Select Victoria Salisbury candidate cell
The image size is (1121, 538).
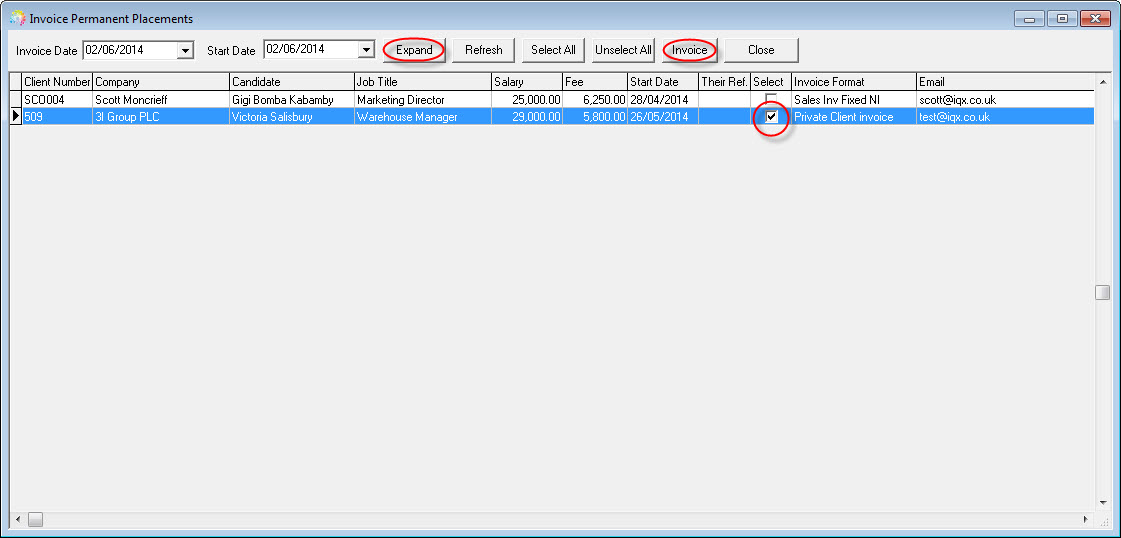pos(292,117)
